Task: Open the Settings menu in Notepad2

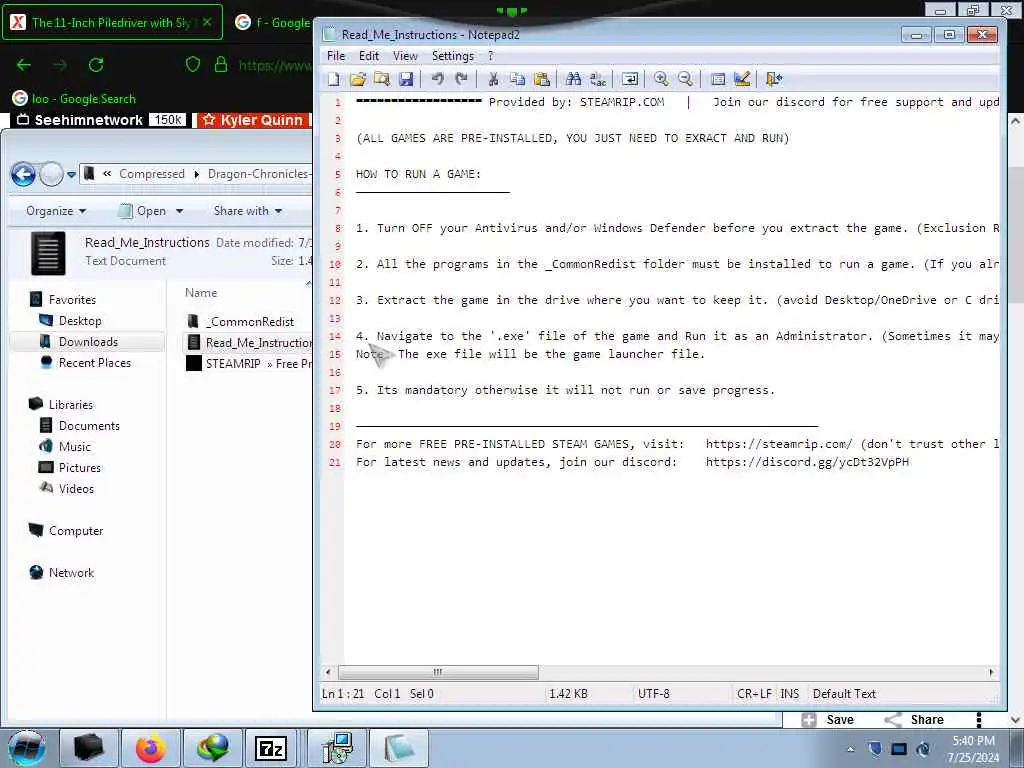Action: [x=453, y=56]
